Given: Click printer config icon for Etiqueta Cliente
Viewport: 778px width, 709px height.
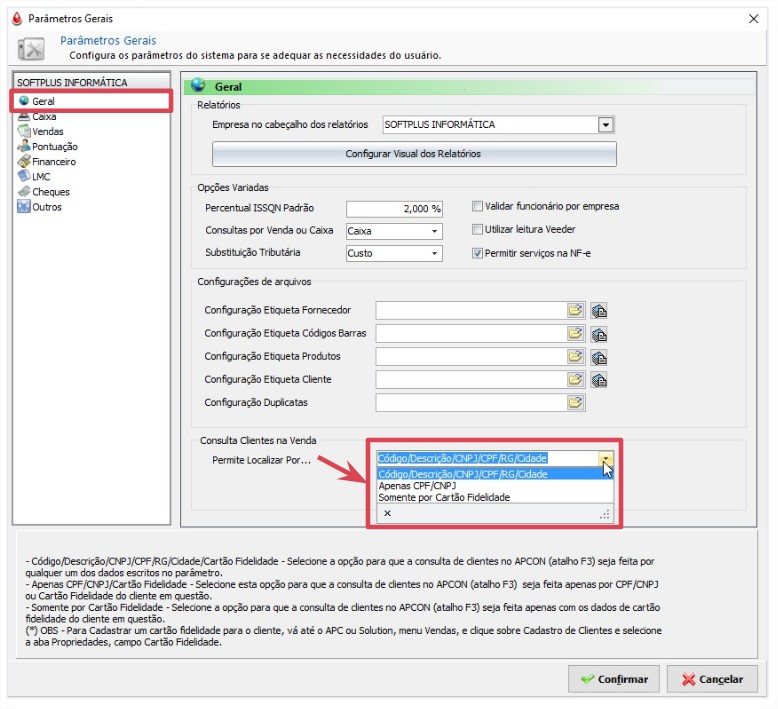Looking at the screenshot, I should pyautogui.click(x=599, y=381).
